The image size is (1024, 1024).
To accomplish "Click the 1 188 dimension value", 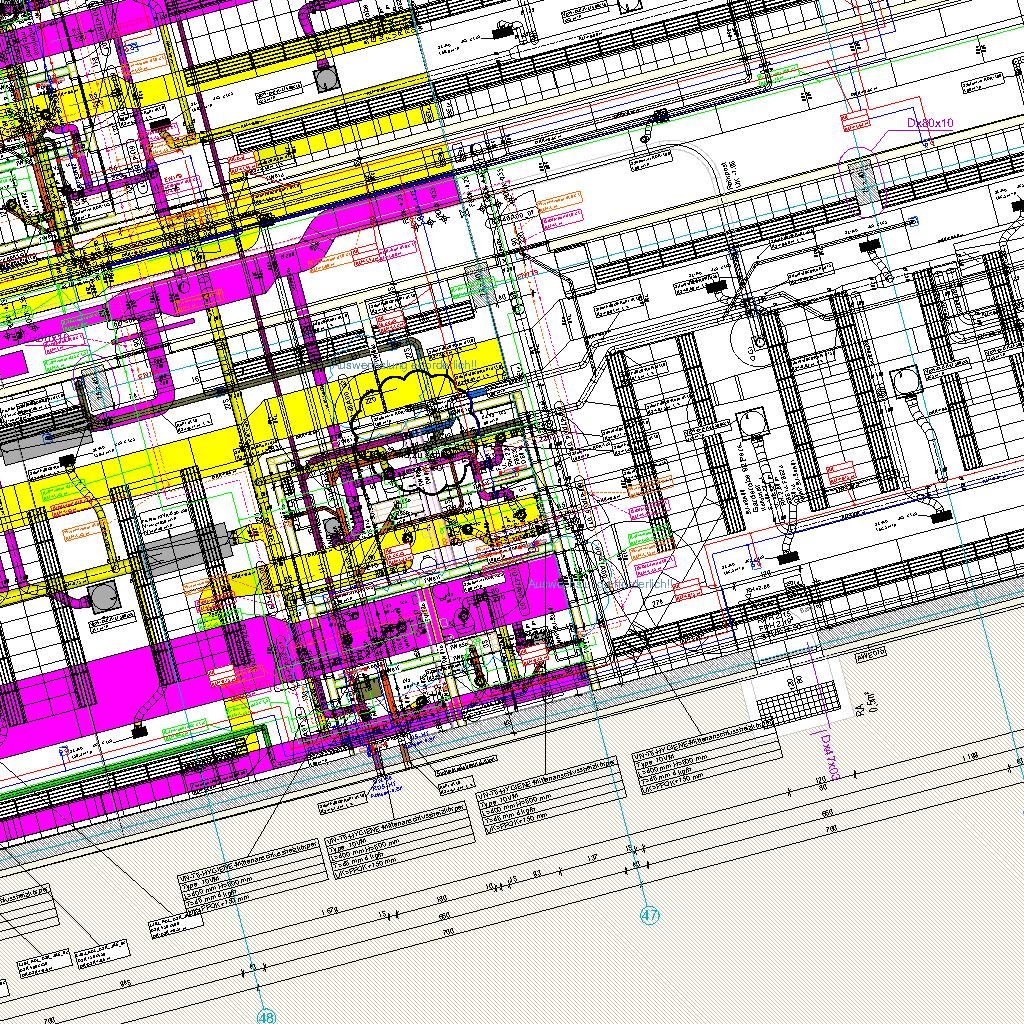I will 967,759.
